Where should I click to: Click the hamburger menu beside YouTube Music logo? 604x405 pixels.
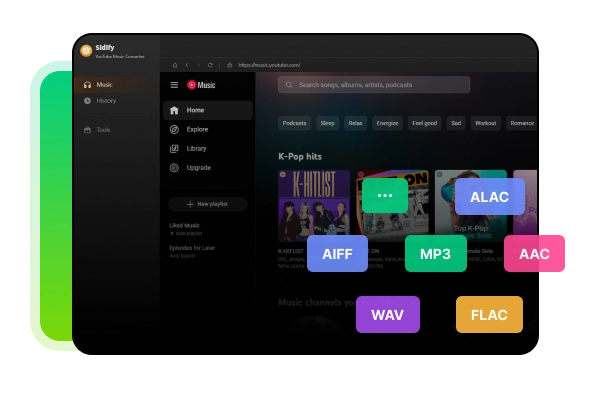[x=174, y=85]
